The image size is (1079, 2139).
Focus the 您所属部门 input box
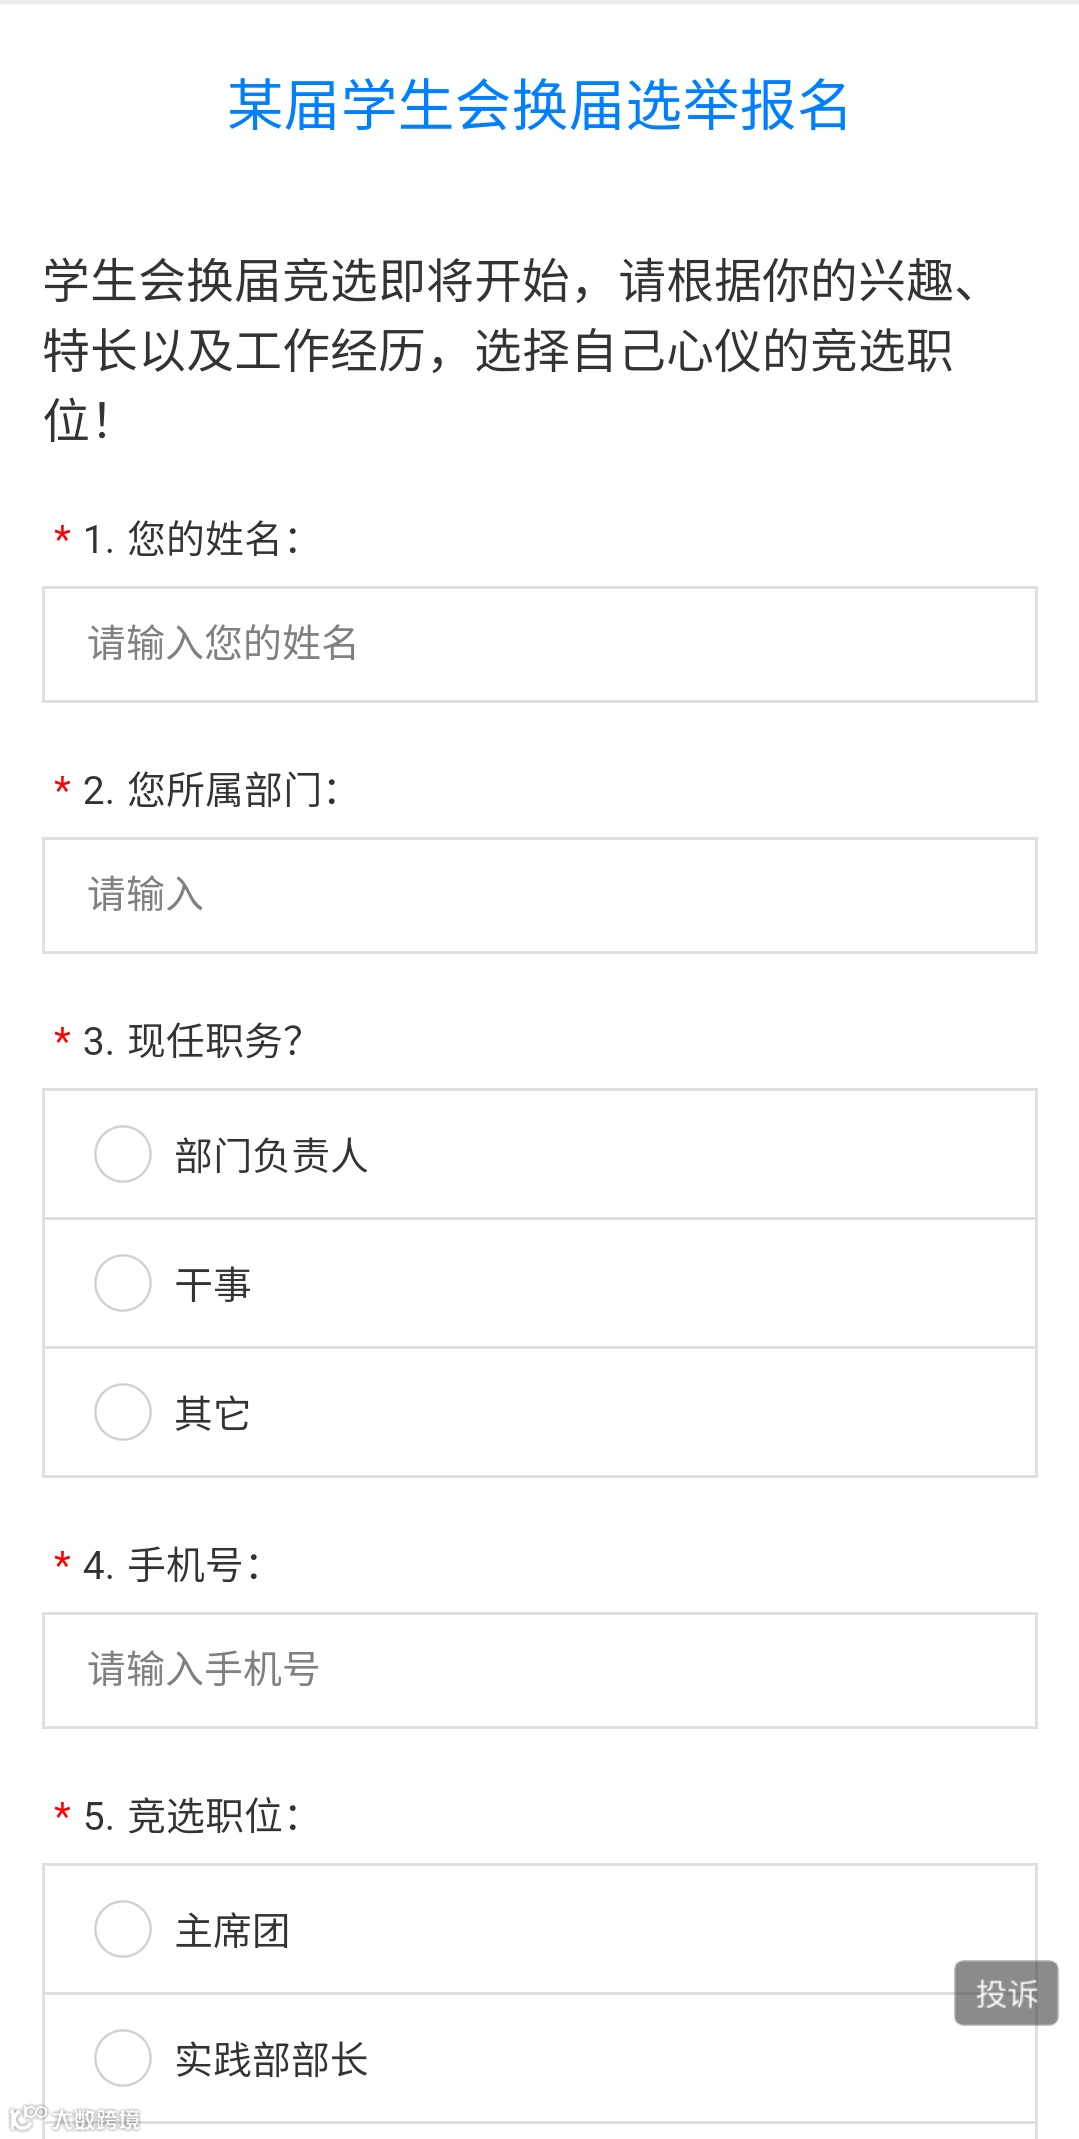[539, 895]
